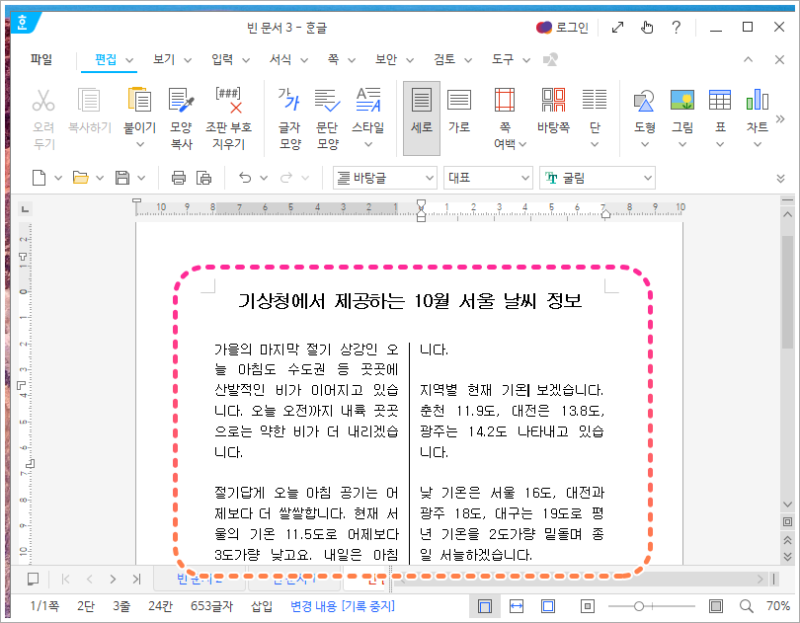Open the 굴림 font dropdown

597,178
